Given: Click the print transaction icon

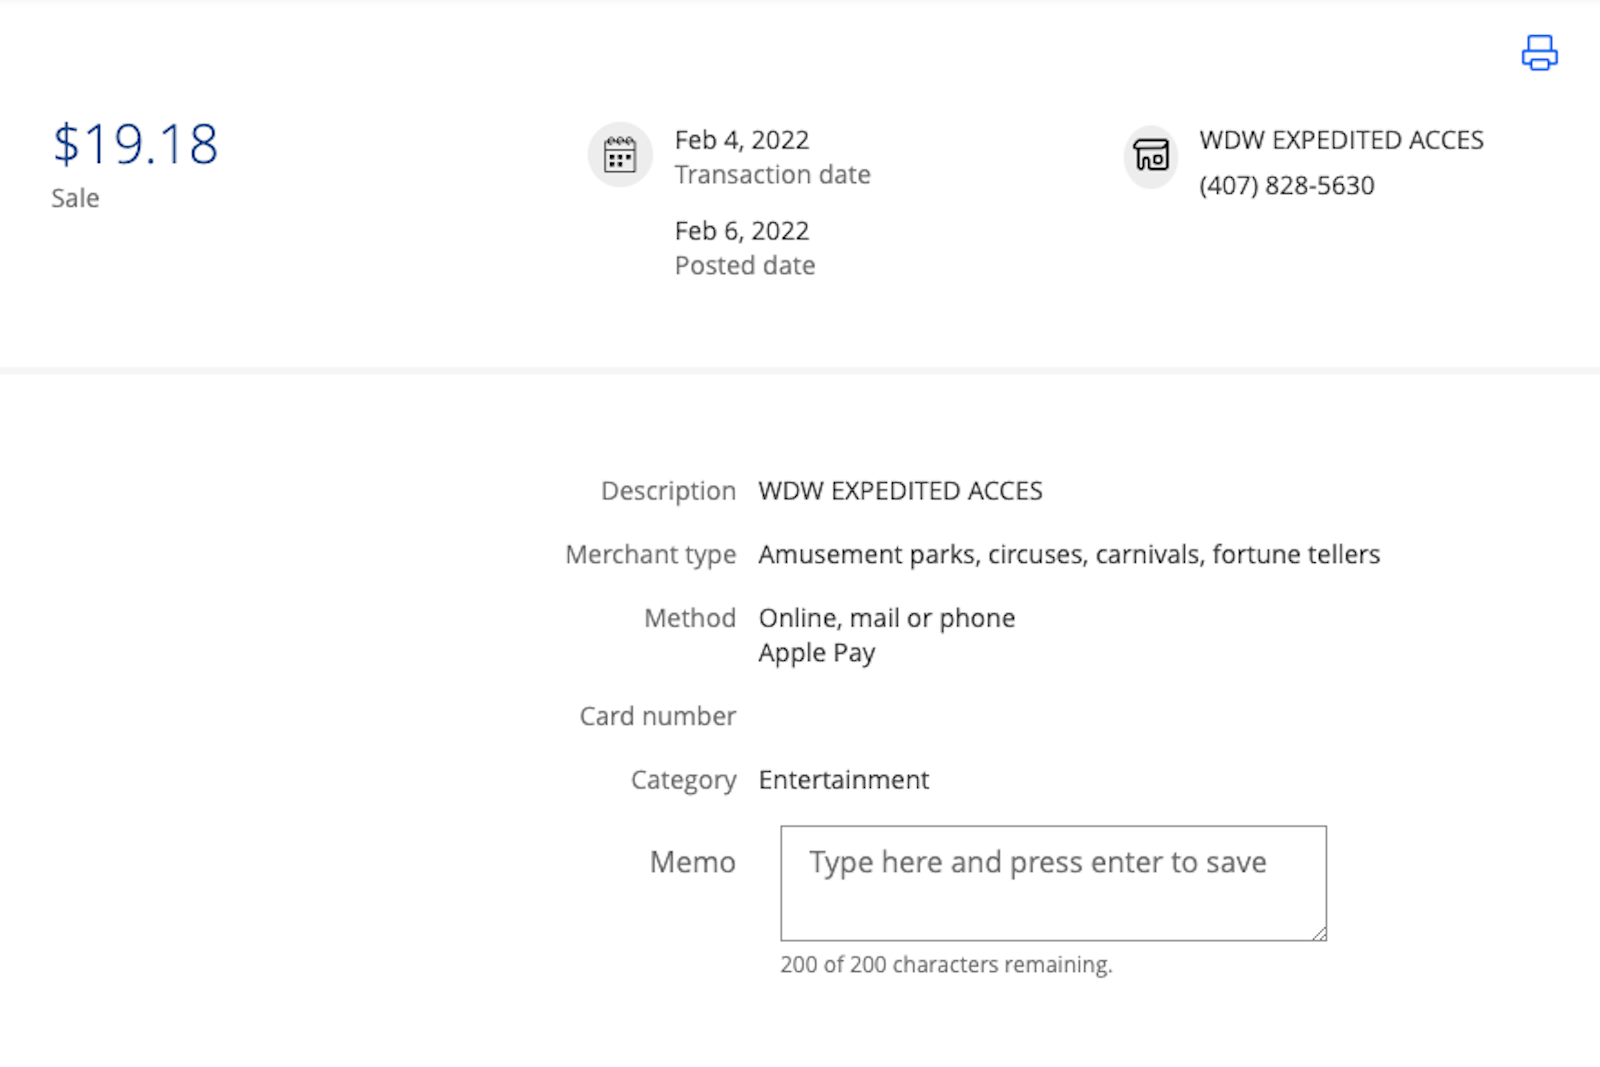Looking at the screenshot, I should pos(1539,53).
